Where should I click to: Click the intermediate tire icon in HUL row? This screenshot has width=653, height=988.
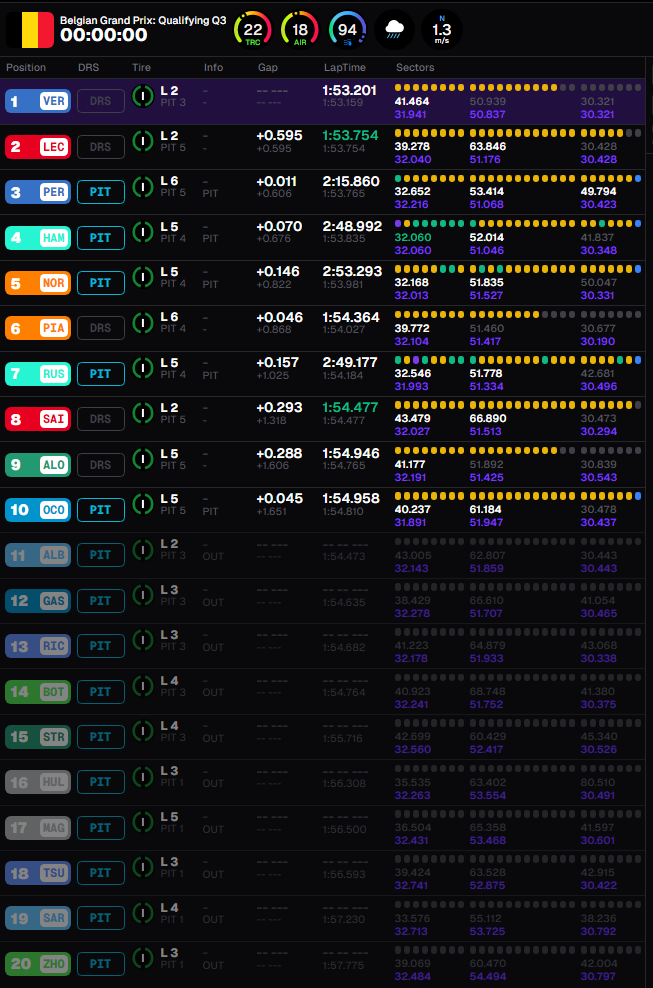[x=143, y=776]
